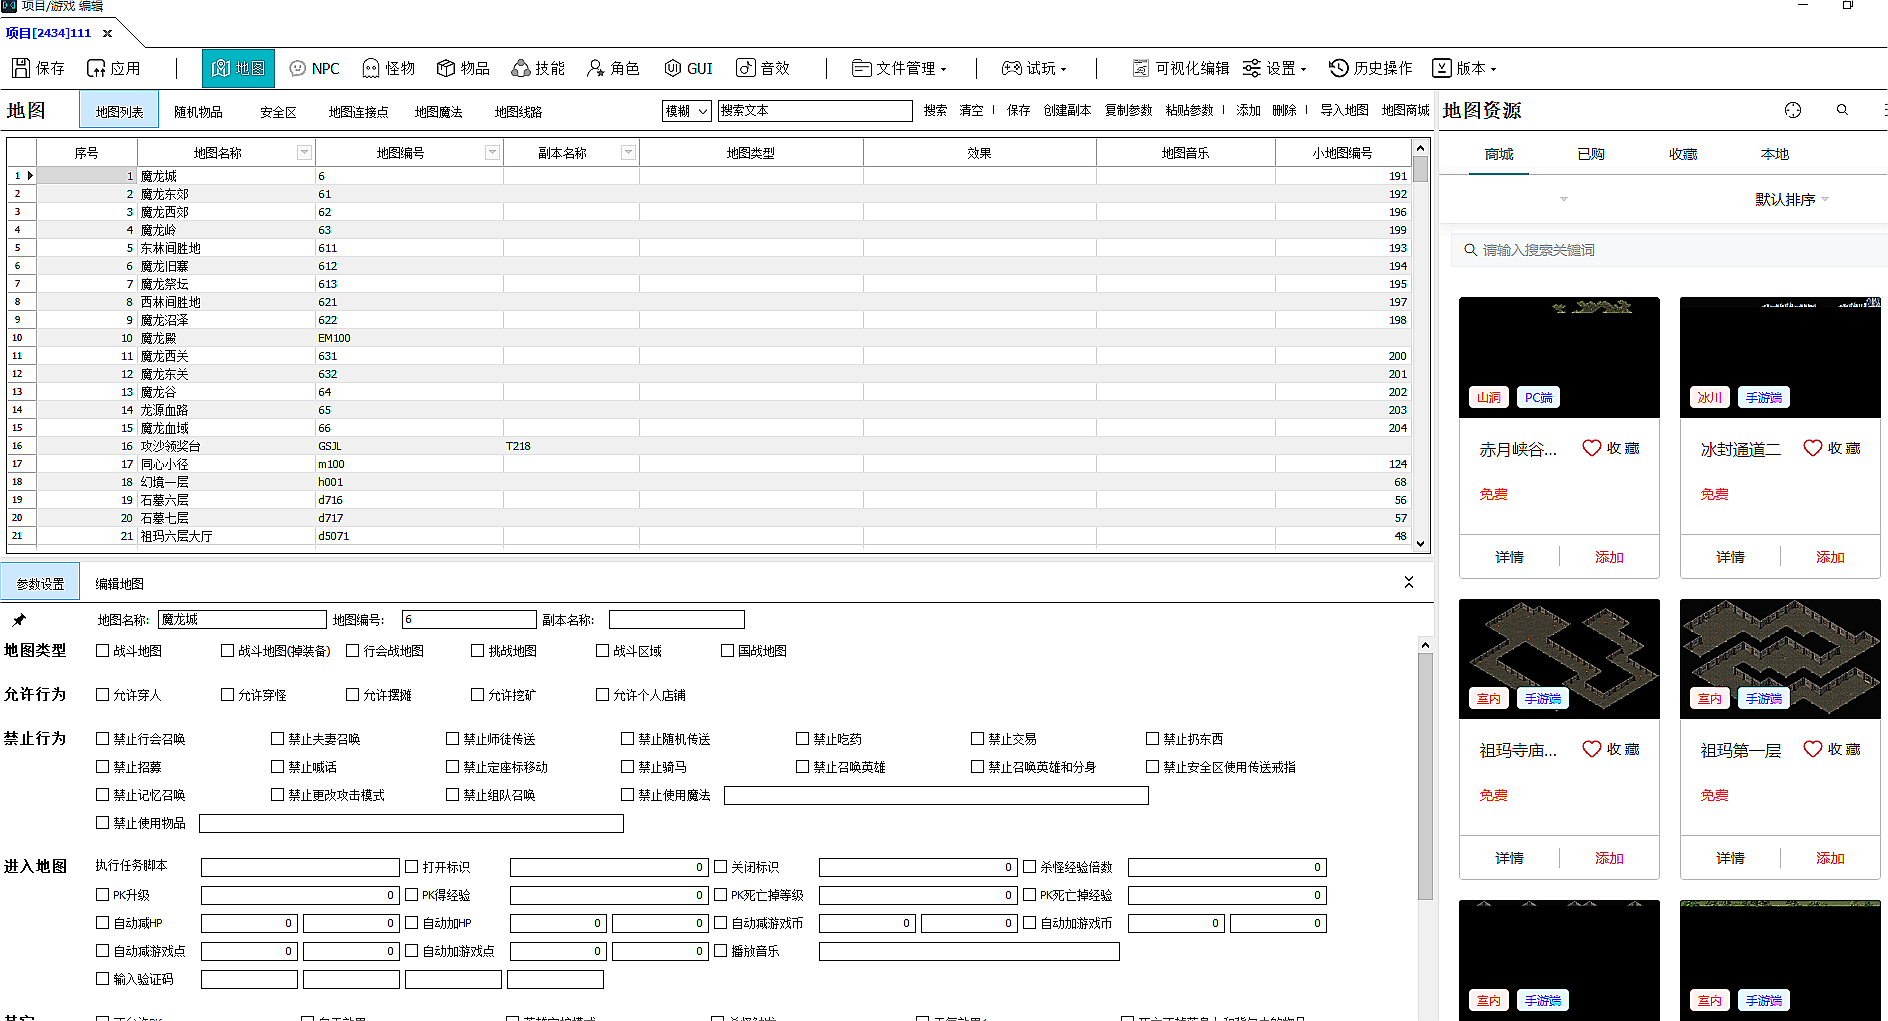1888x1021 pixels.
Task: Select the 技能 skills icon
Action: 521,68
